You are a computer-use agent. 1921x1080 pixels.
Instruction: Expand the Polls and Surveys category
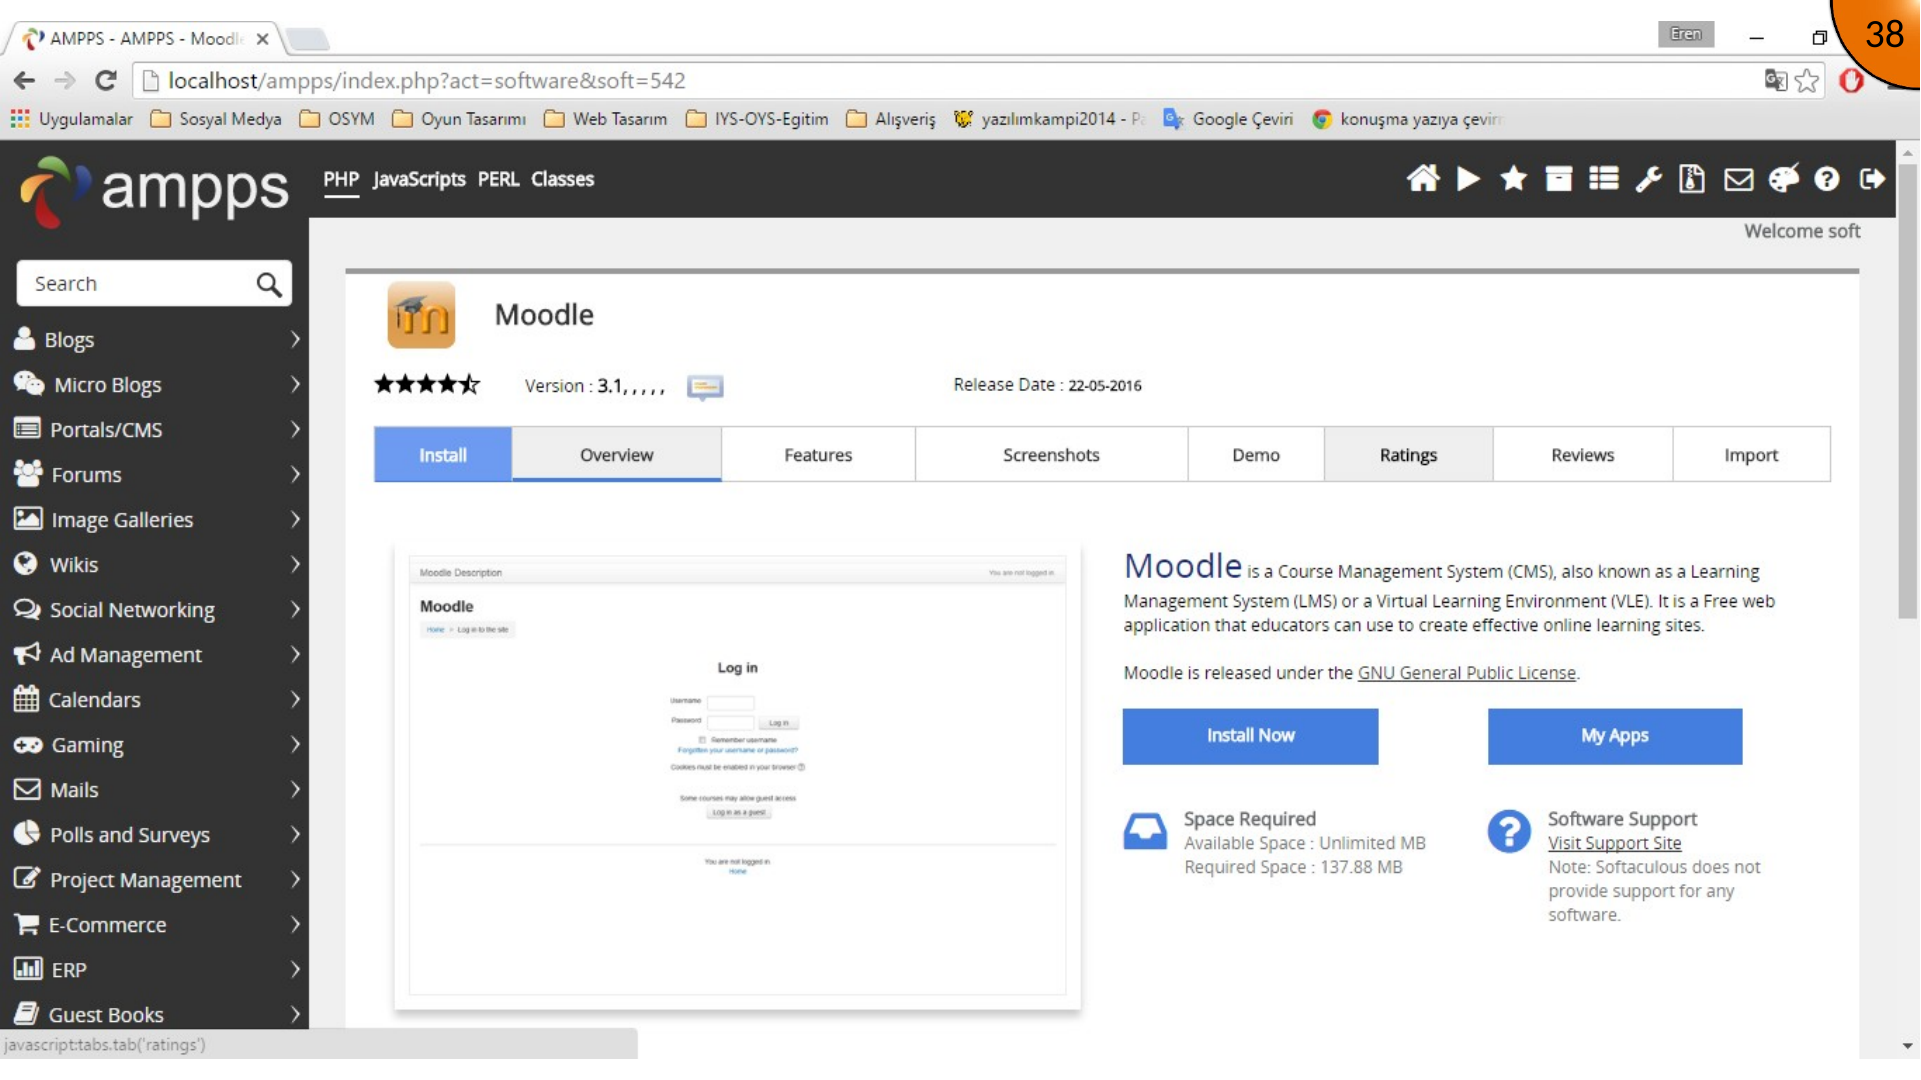[x=155, y=835]
